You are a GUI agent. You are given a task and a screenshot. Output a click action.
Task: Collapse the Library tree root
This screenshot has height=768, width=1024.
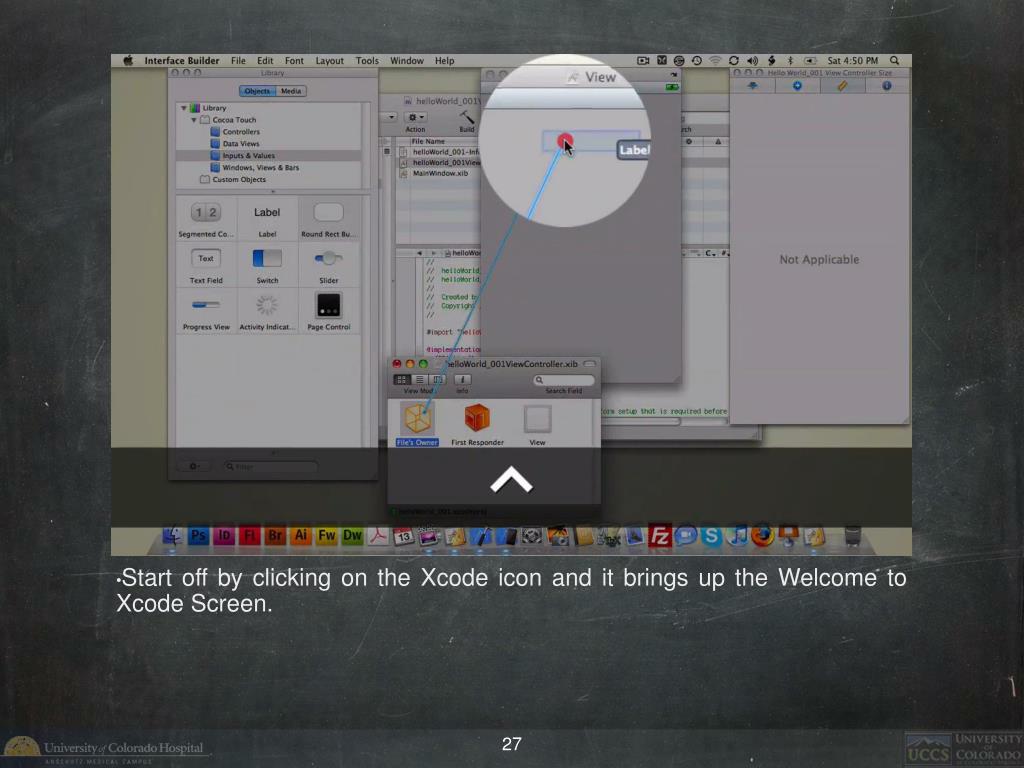pyautogui.click(x=184, y=108)
